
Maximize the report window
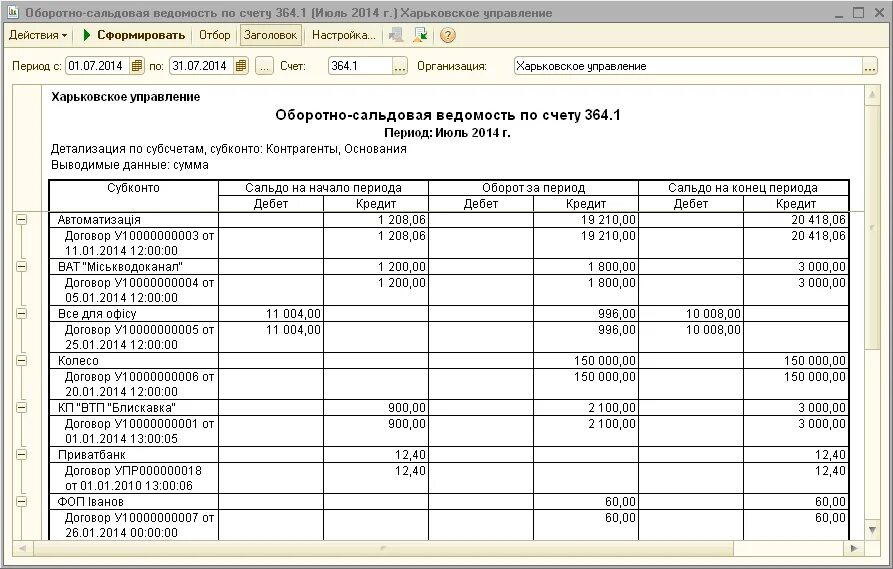pos(859,13)
